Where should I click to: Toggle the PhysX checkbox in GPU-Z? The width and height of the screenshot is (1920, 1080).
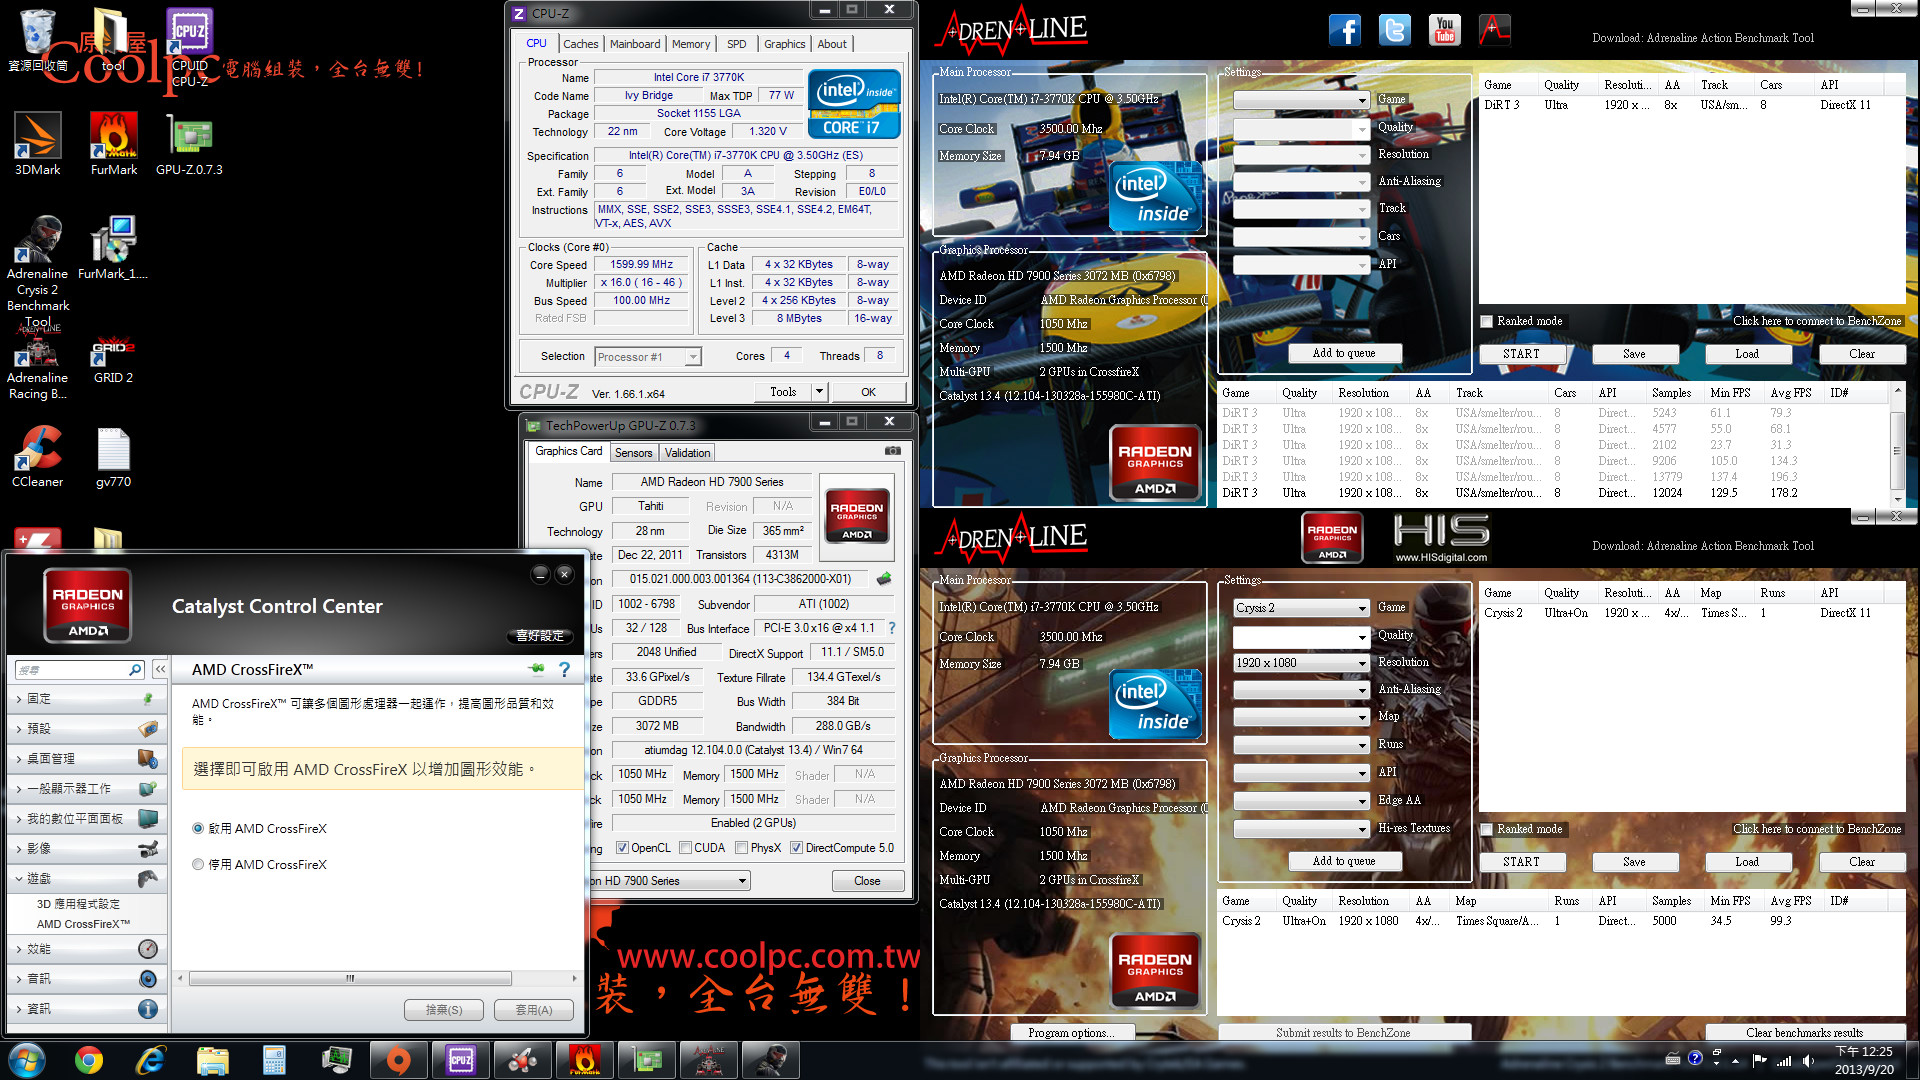pos(741,848)
